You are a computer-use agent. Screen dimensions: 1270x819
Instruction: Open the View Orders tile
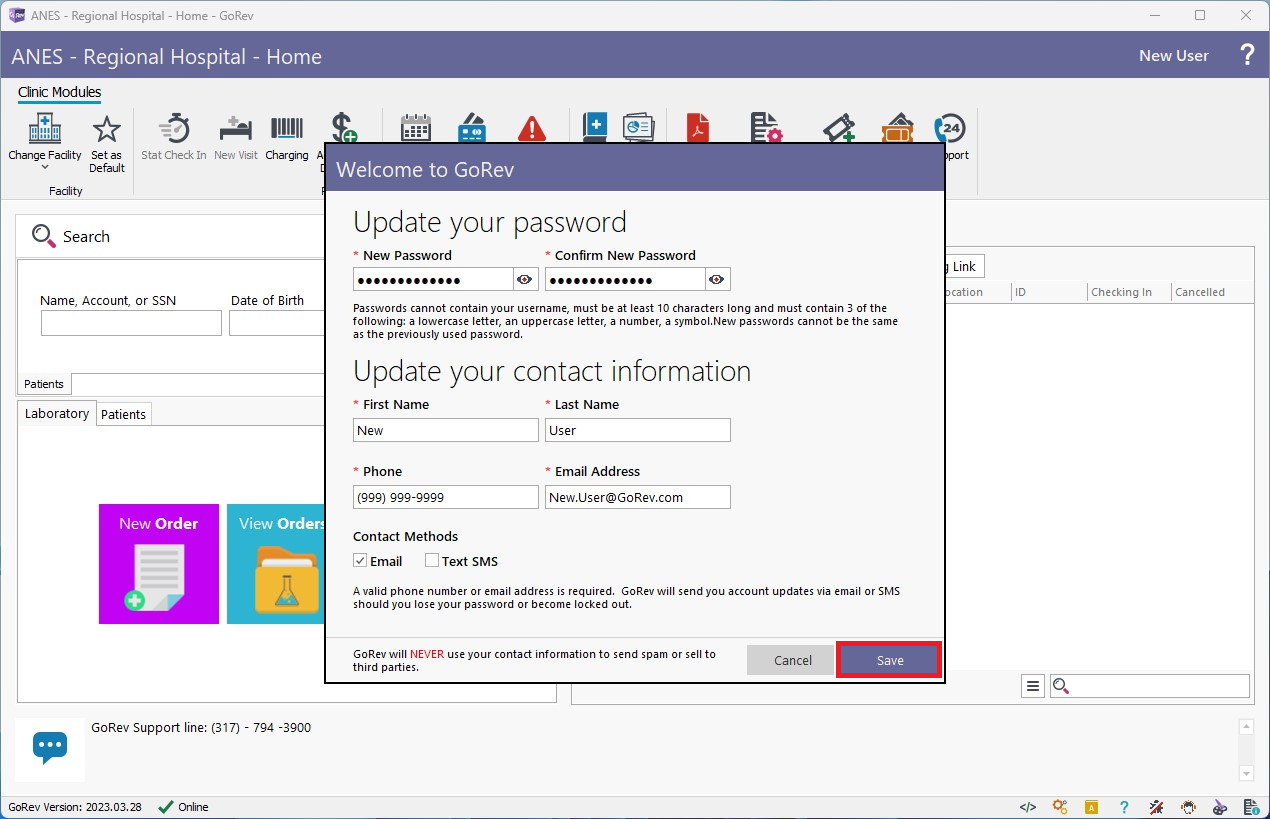tap(277, 564)
